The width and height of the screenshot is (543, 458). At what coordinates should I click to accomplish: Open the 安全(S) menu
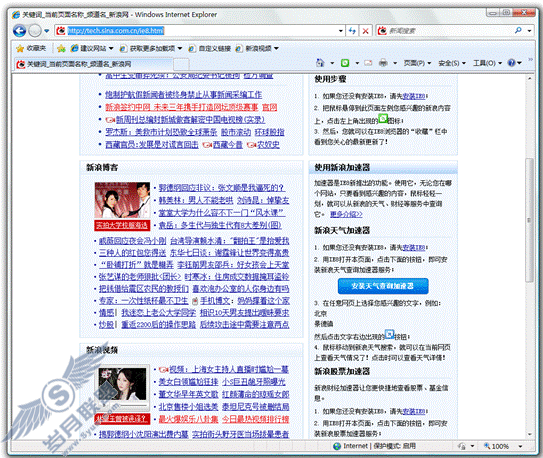[x=452, y=63]
